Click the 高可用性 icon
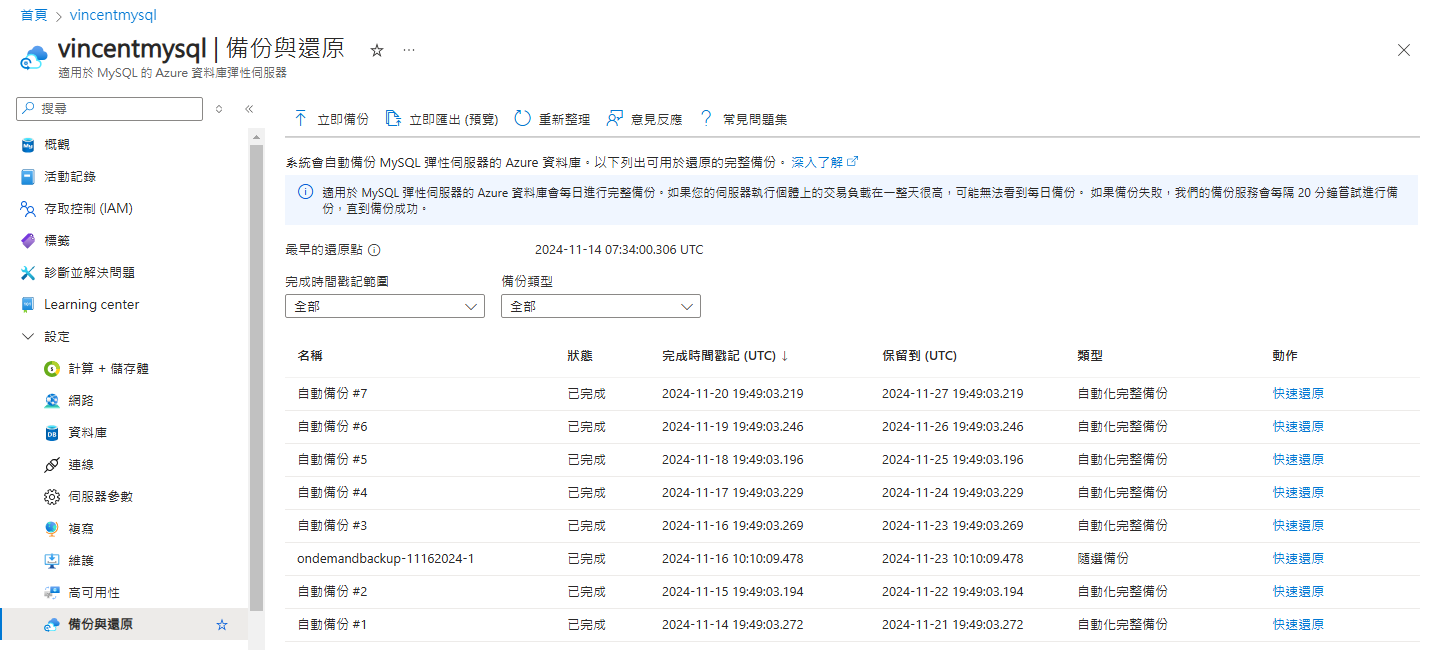Image resolution: width=1440 pixels, height=650 pixels. pyautogui.click(x=52, y=593)
